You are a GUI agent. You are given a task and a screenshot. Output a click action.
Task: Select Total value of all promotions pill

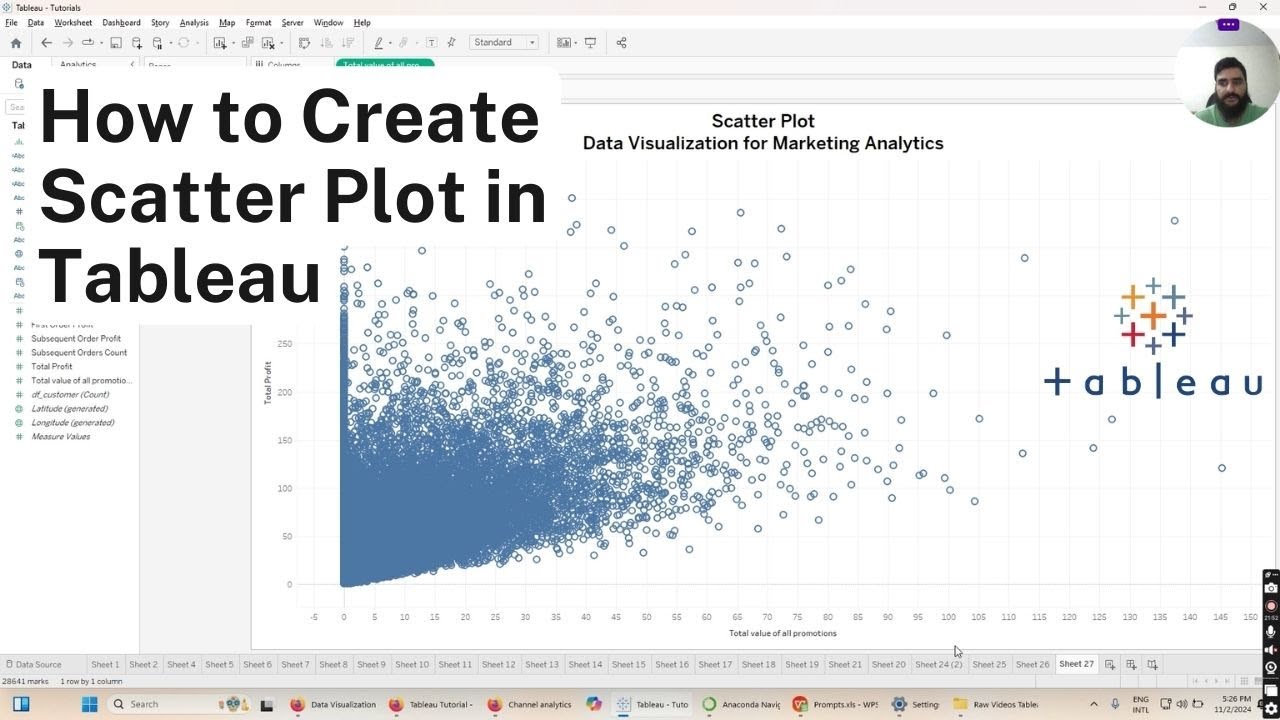tap(385, 64)
